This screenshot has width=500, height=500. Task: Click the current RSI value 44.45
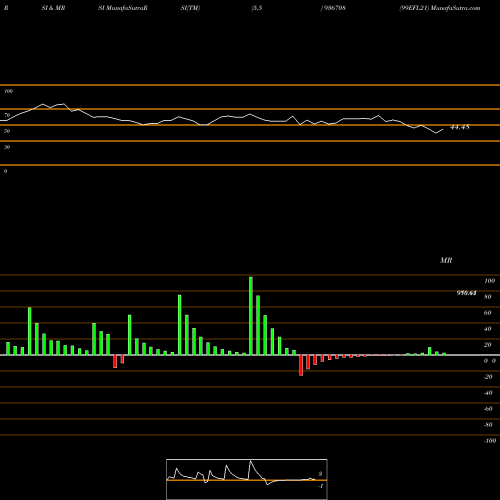tap(460, 127)
